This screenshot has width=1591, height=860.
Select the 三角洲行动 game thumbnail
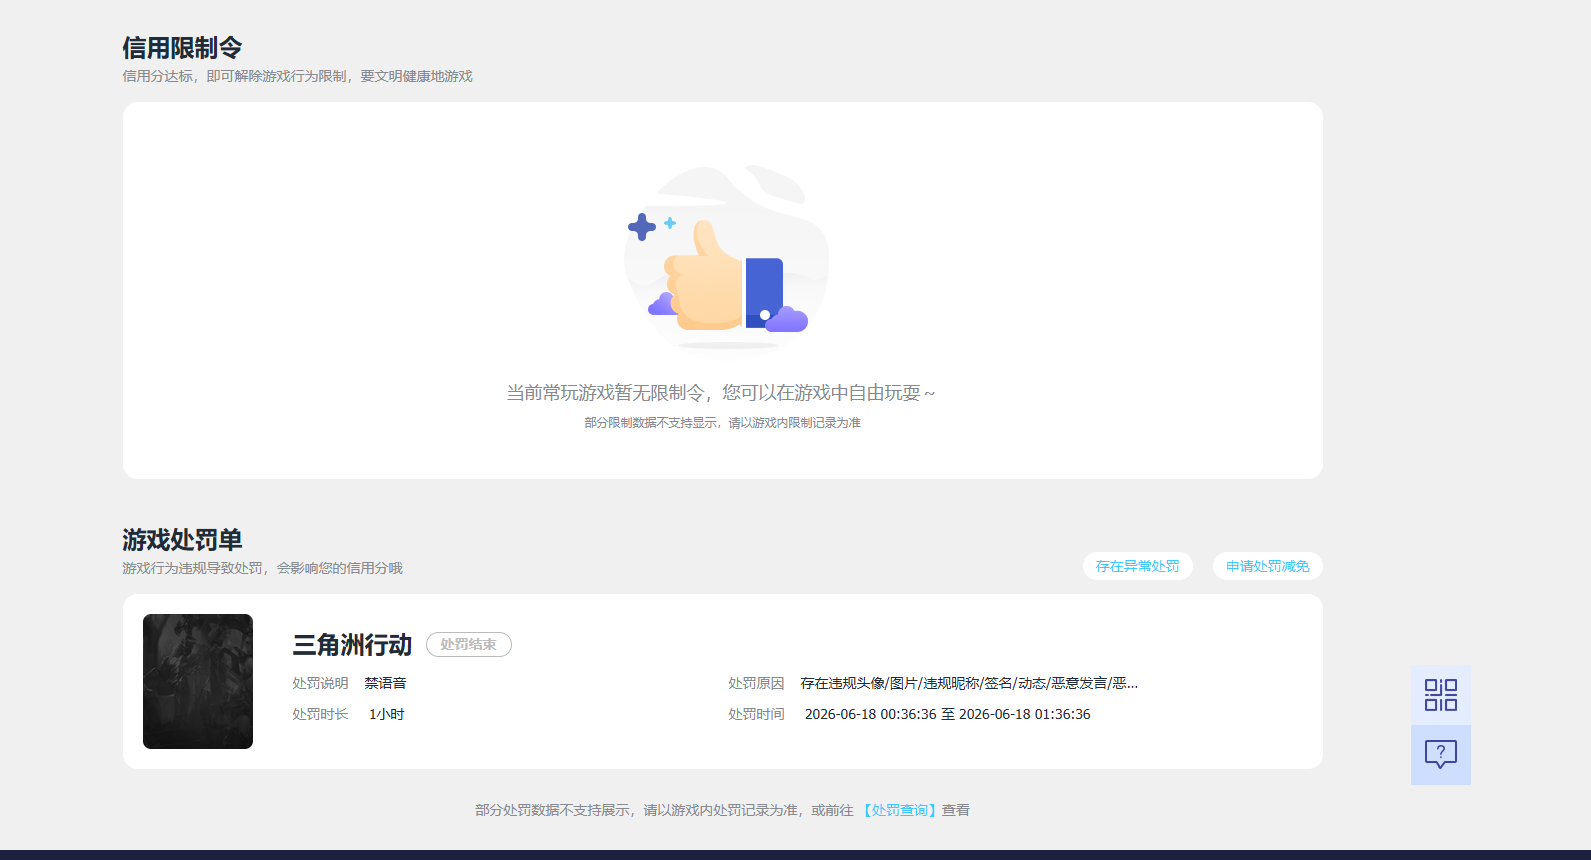point(198,681)
